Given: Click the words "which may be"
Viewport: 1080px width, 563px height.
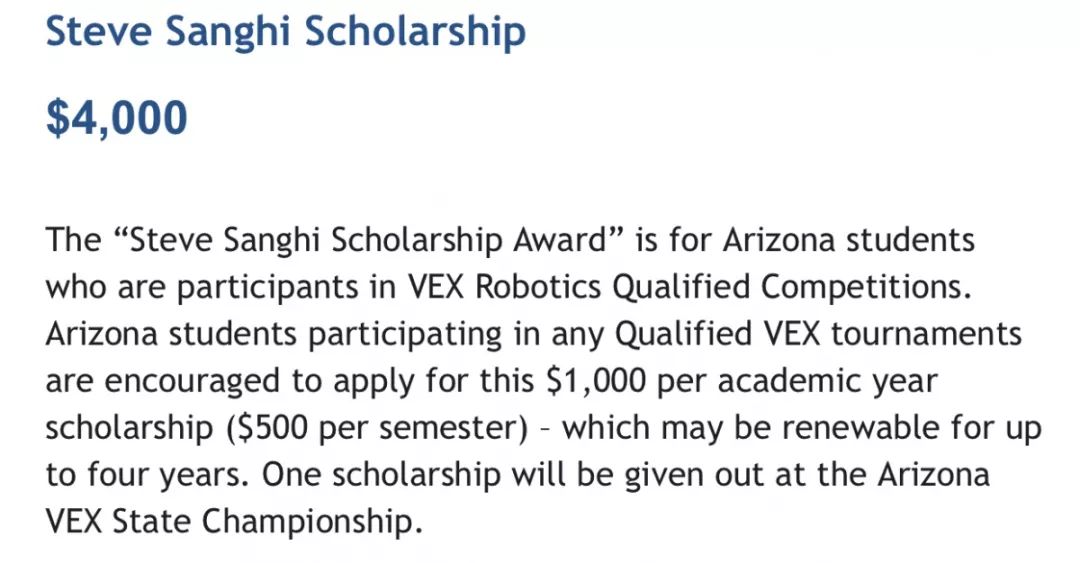Looking at the screenshot, I should (666, 427).
